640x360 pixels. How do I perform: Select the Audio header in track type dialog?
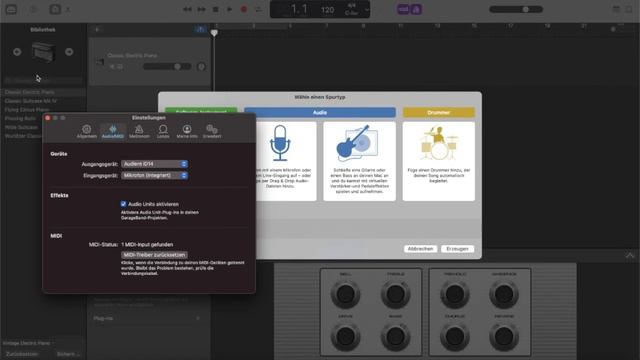pos(320,112)
